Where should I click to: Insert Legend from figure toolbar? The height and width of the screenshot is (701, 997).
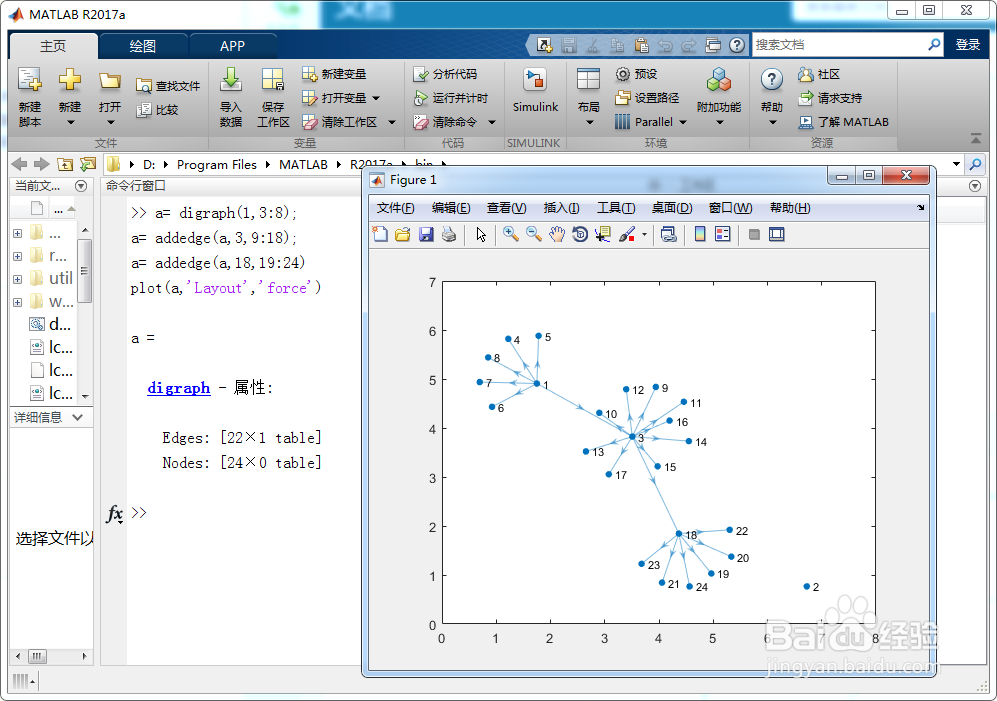722,234
